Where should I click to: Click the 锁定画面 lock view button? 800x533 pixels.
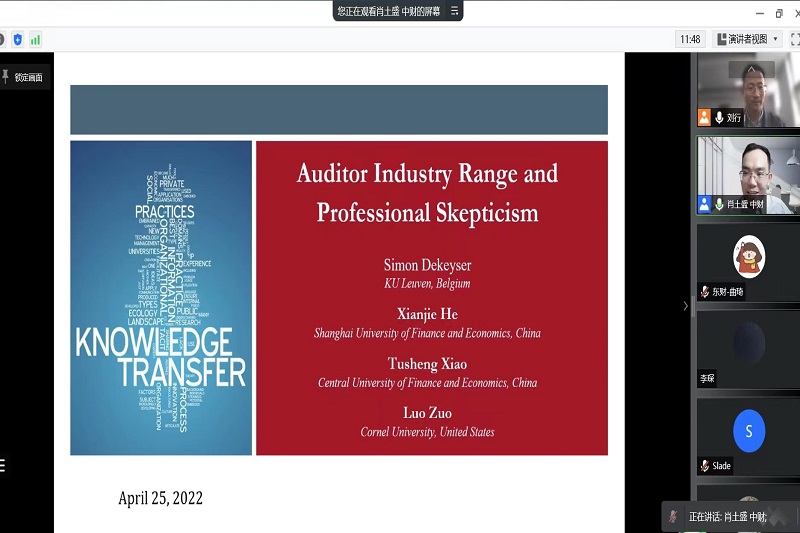24,77
